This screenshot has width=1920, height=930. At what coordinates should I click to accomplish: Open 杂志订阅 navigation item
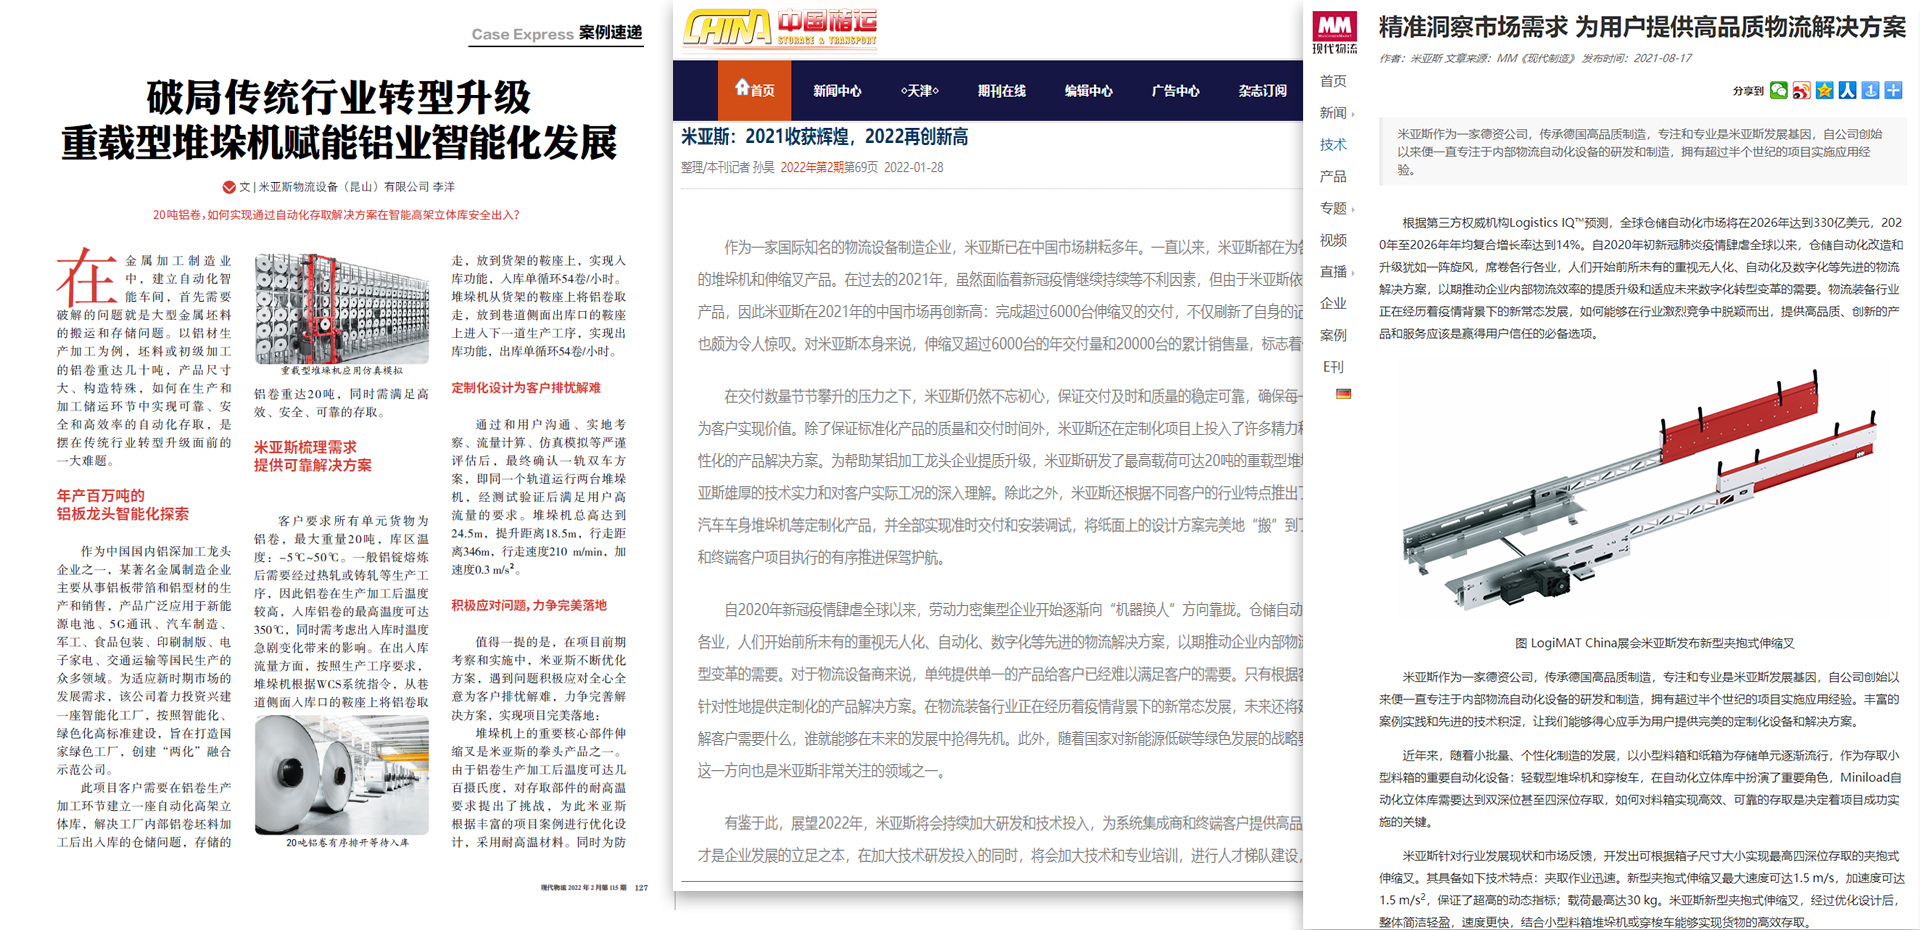[x=1263, y=91]
